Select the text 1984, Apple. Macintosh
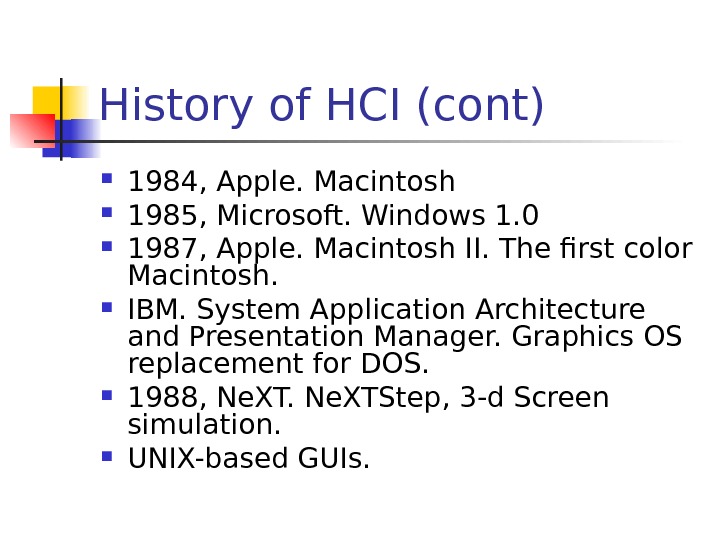 pos(291,183)
